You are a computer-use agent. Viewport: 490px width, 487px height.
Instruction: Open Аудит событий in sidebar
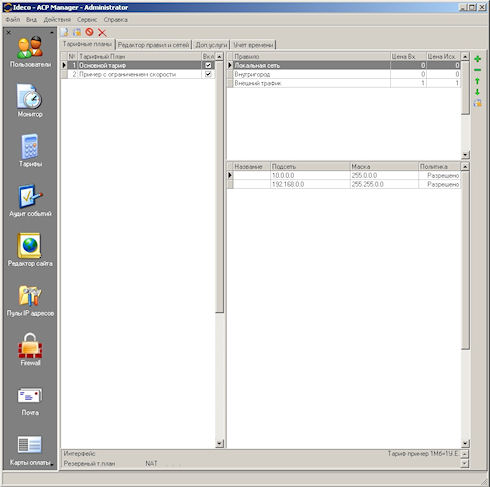[x=30, y=200]
